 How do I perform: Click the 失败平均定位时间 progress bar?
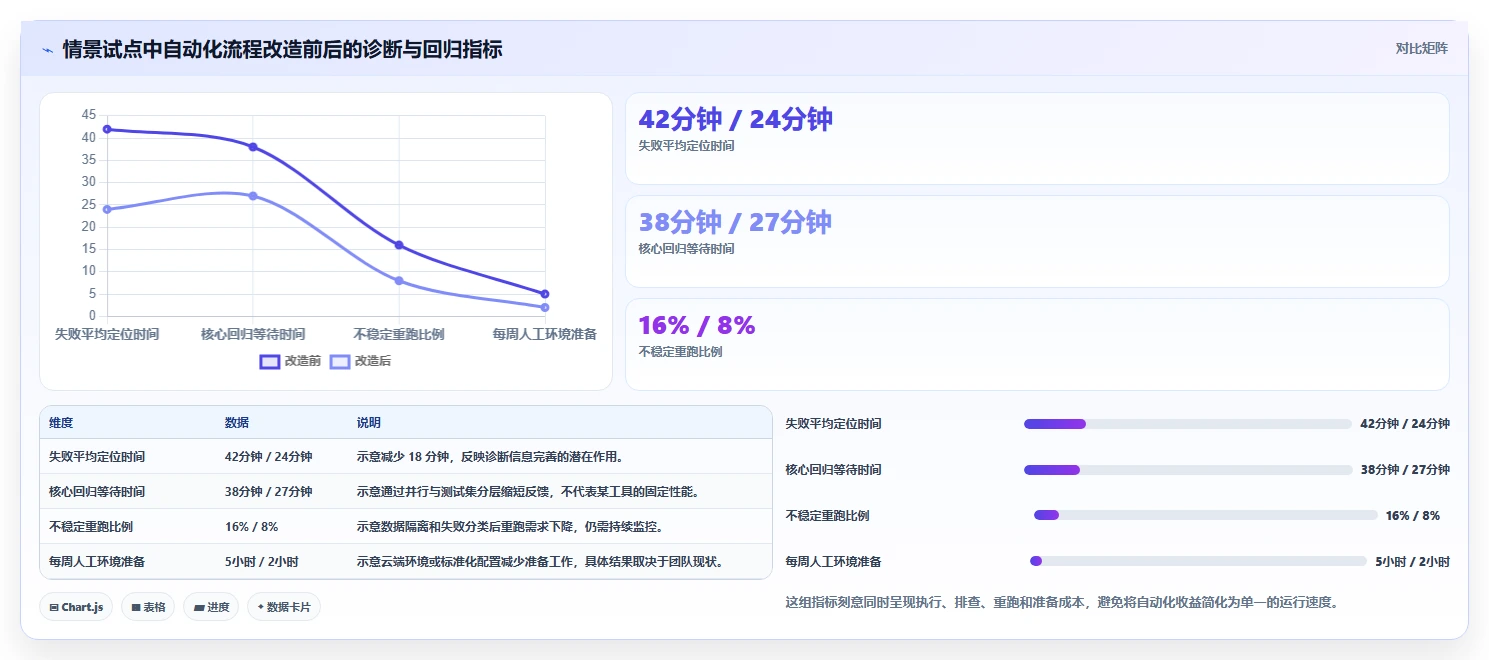tap(1188, 424)
